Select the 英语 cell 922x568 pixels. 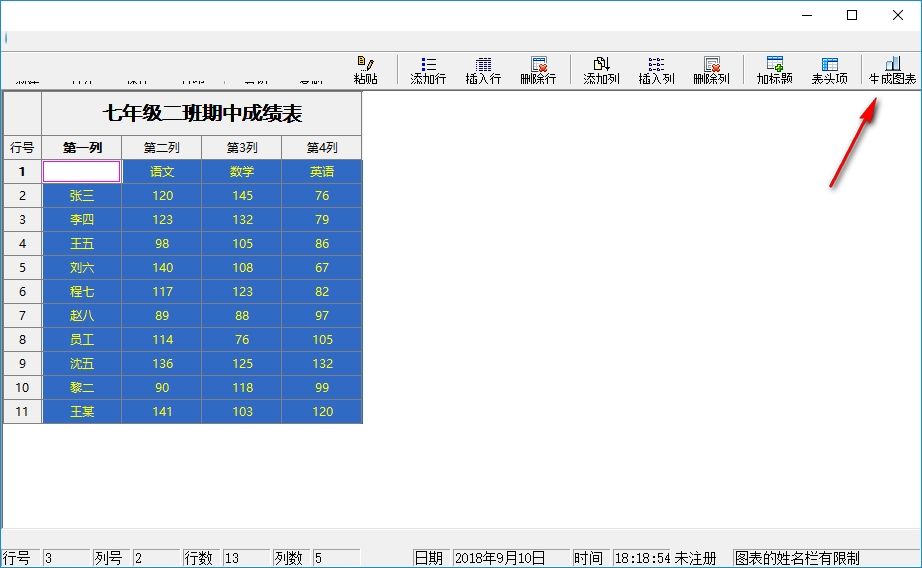pyautogui.click(x=322, y=172)
